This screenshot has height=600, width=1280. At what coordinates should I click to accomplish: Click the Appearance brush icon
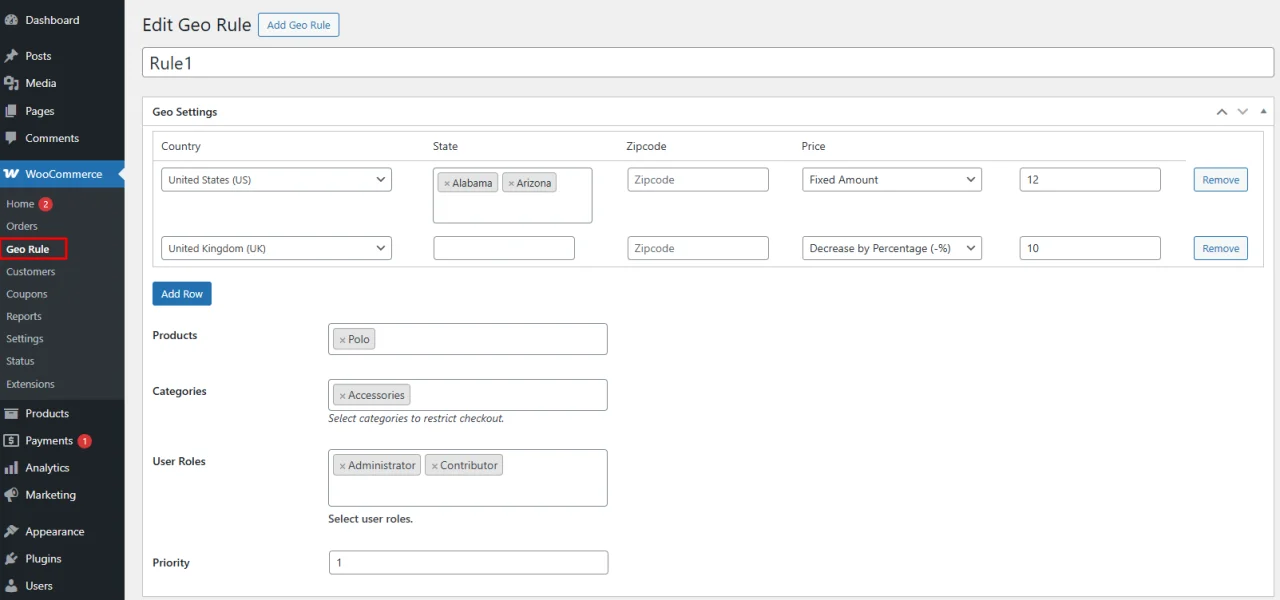(12, 532)
